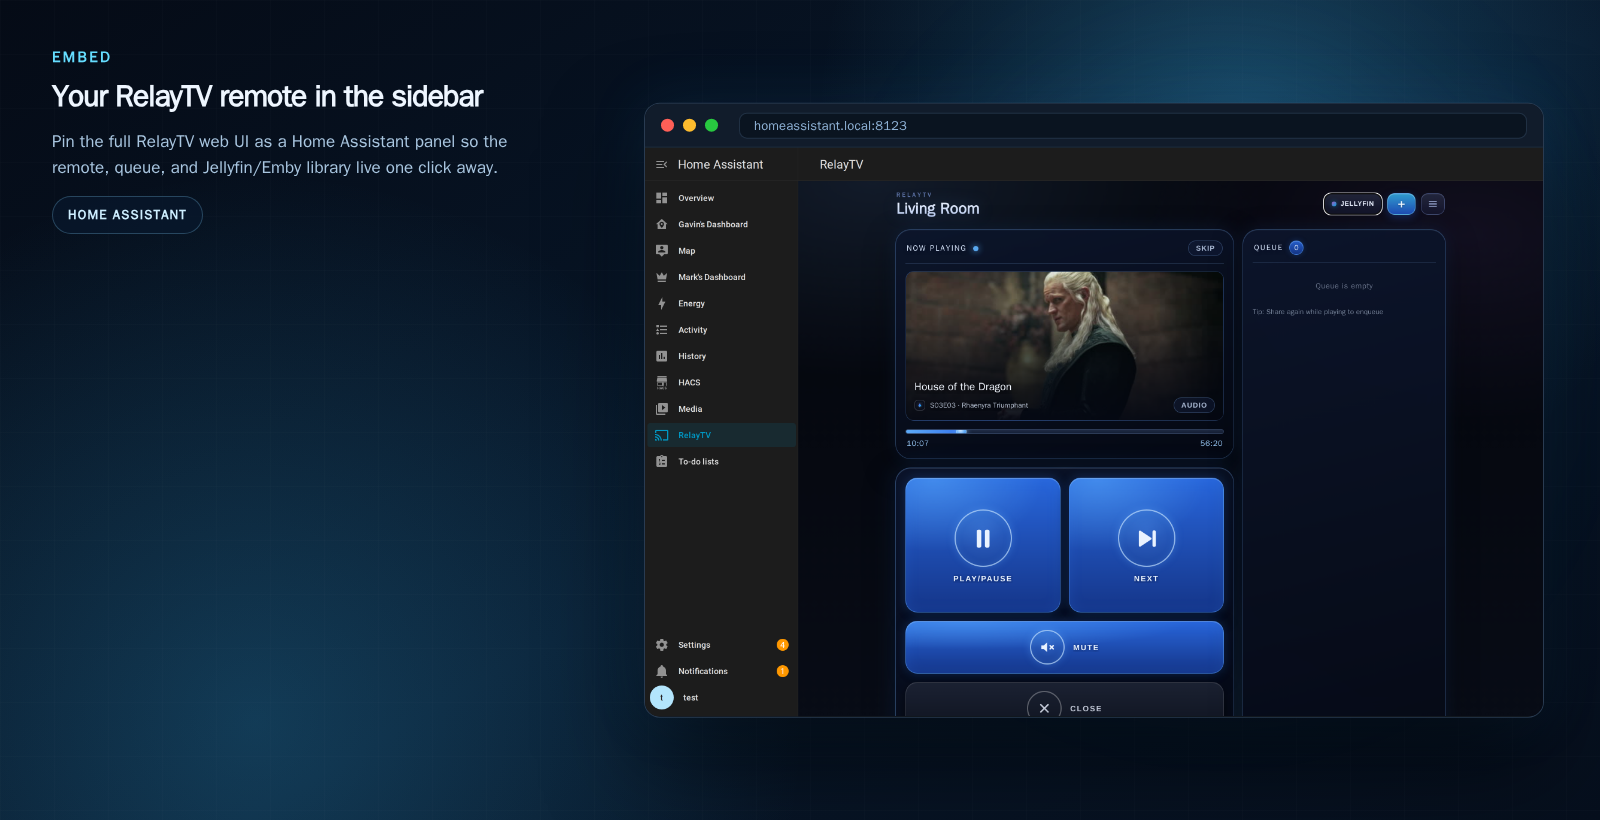This screenshot has height=820, width=1600.
Task: Click the green maximize window dot
Action: click(711, 125)
